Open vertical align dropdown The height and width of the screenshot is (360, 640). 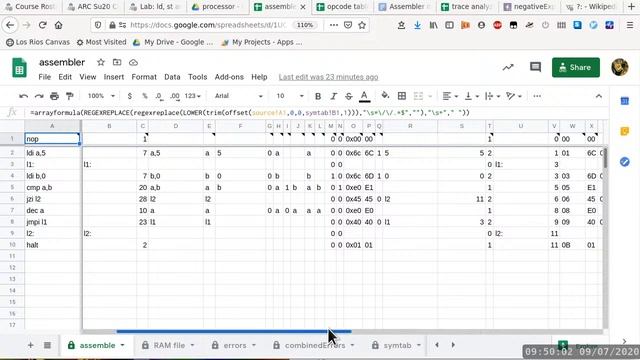click(472, 96)
